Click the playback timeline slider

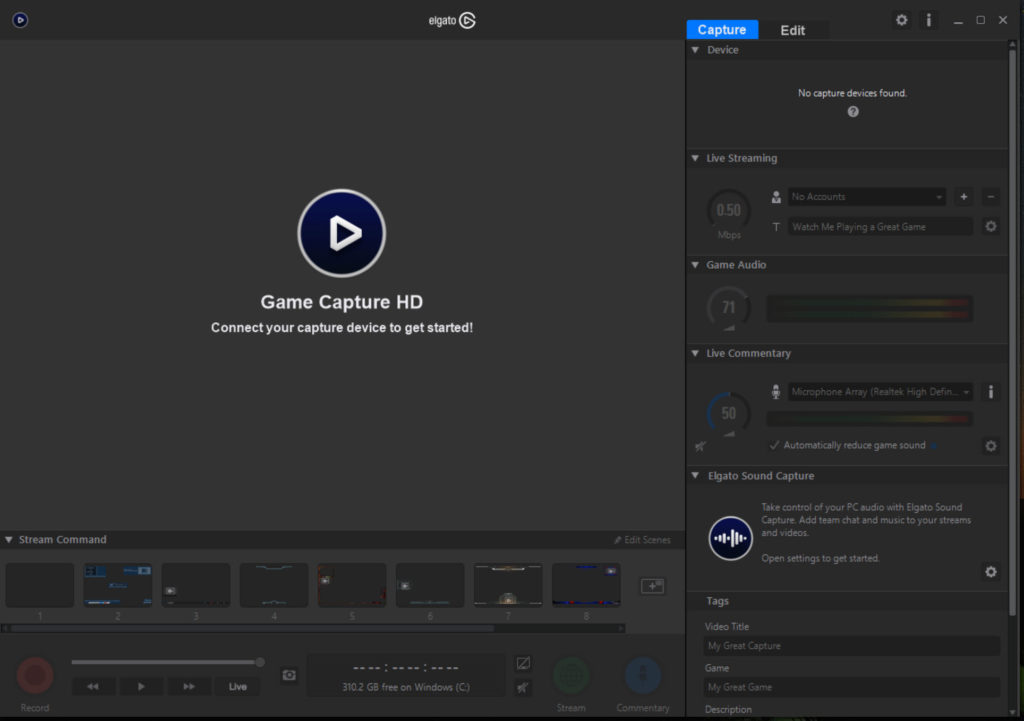pyautogui.click(x=168, y=662)
